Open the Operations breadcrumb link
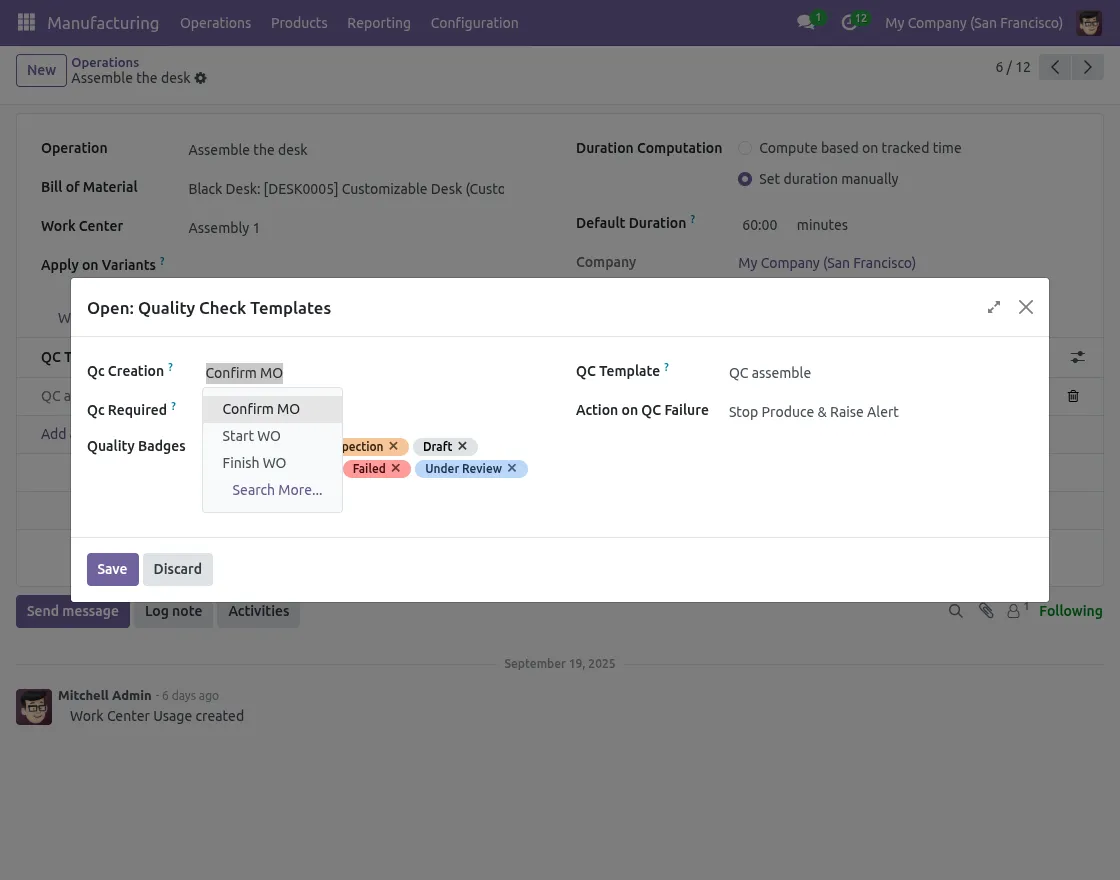Viewport: 1120px width, 880px height. (x=105, y=62)
